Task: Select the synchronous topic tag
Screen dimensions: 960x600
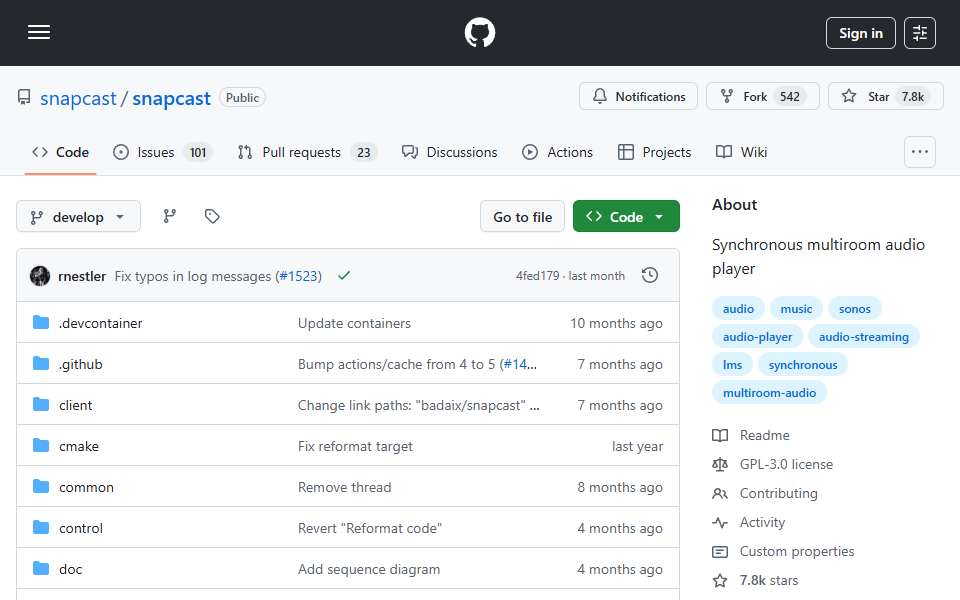Action: click(803, 365)
